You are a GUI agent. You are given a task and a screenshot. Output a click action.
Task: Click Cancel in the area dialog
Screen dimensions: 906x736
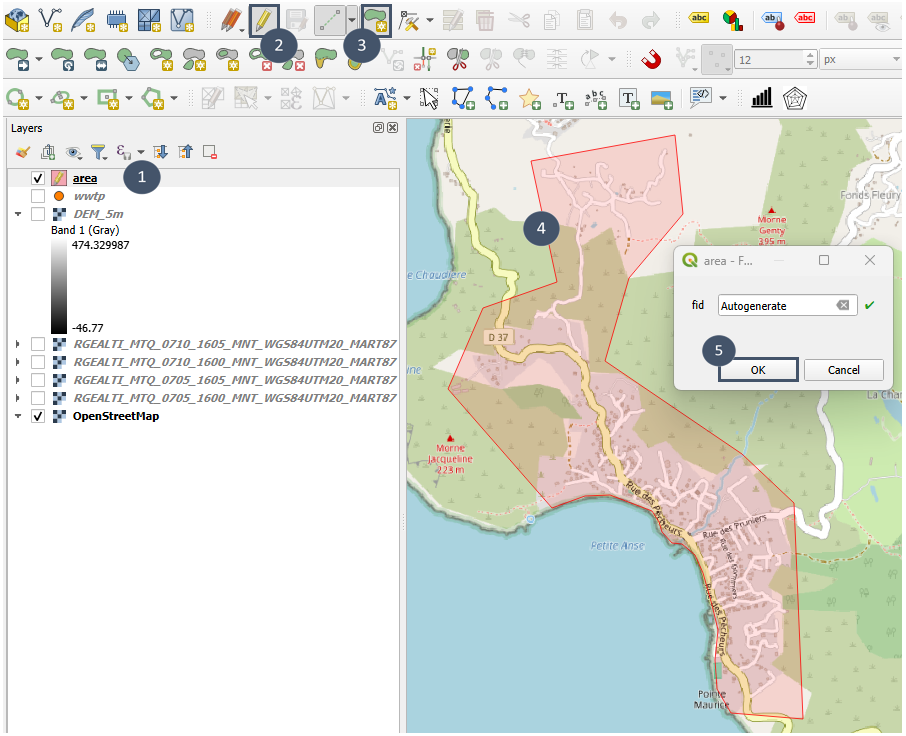(844, 370)
